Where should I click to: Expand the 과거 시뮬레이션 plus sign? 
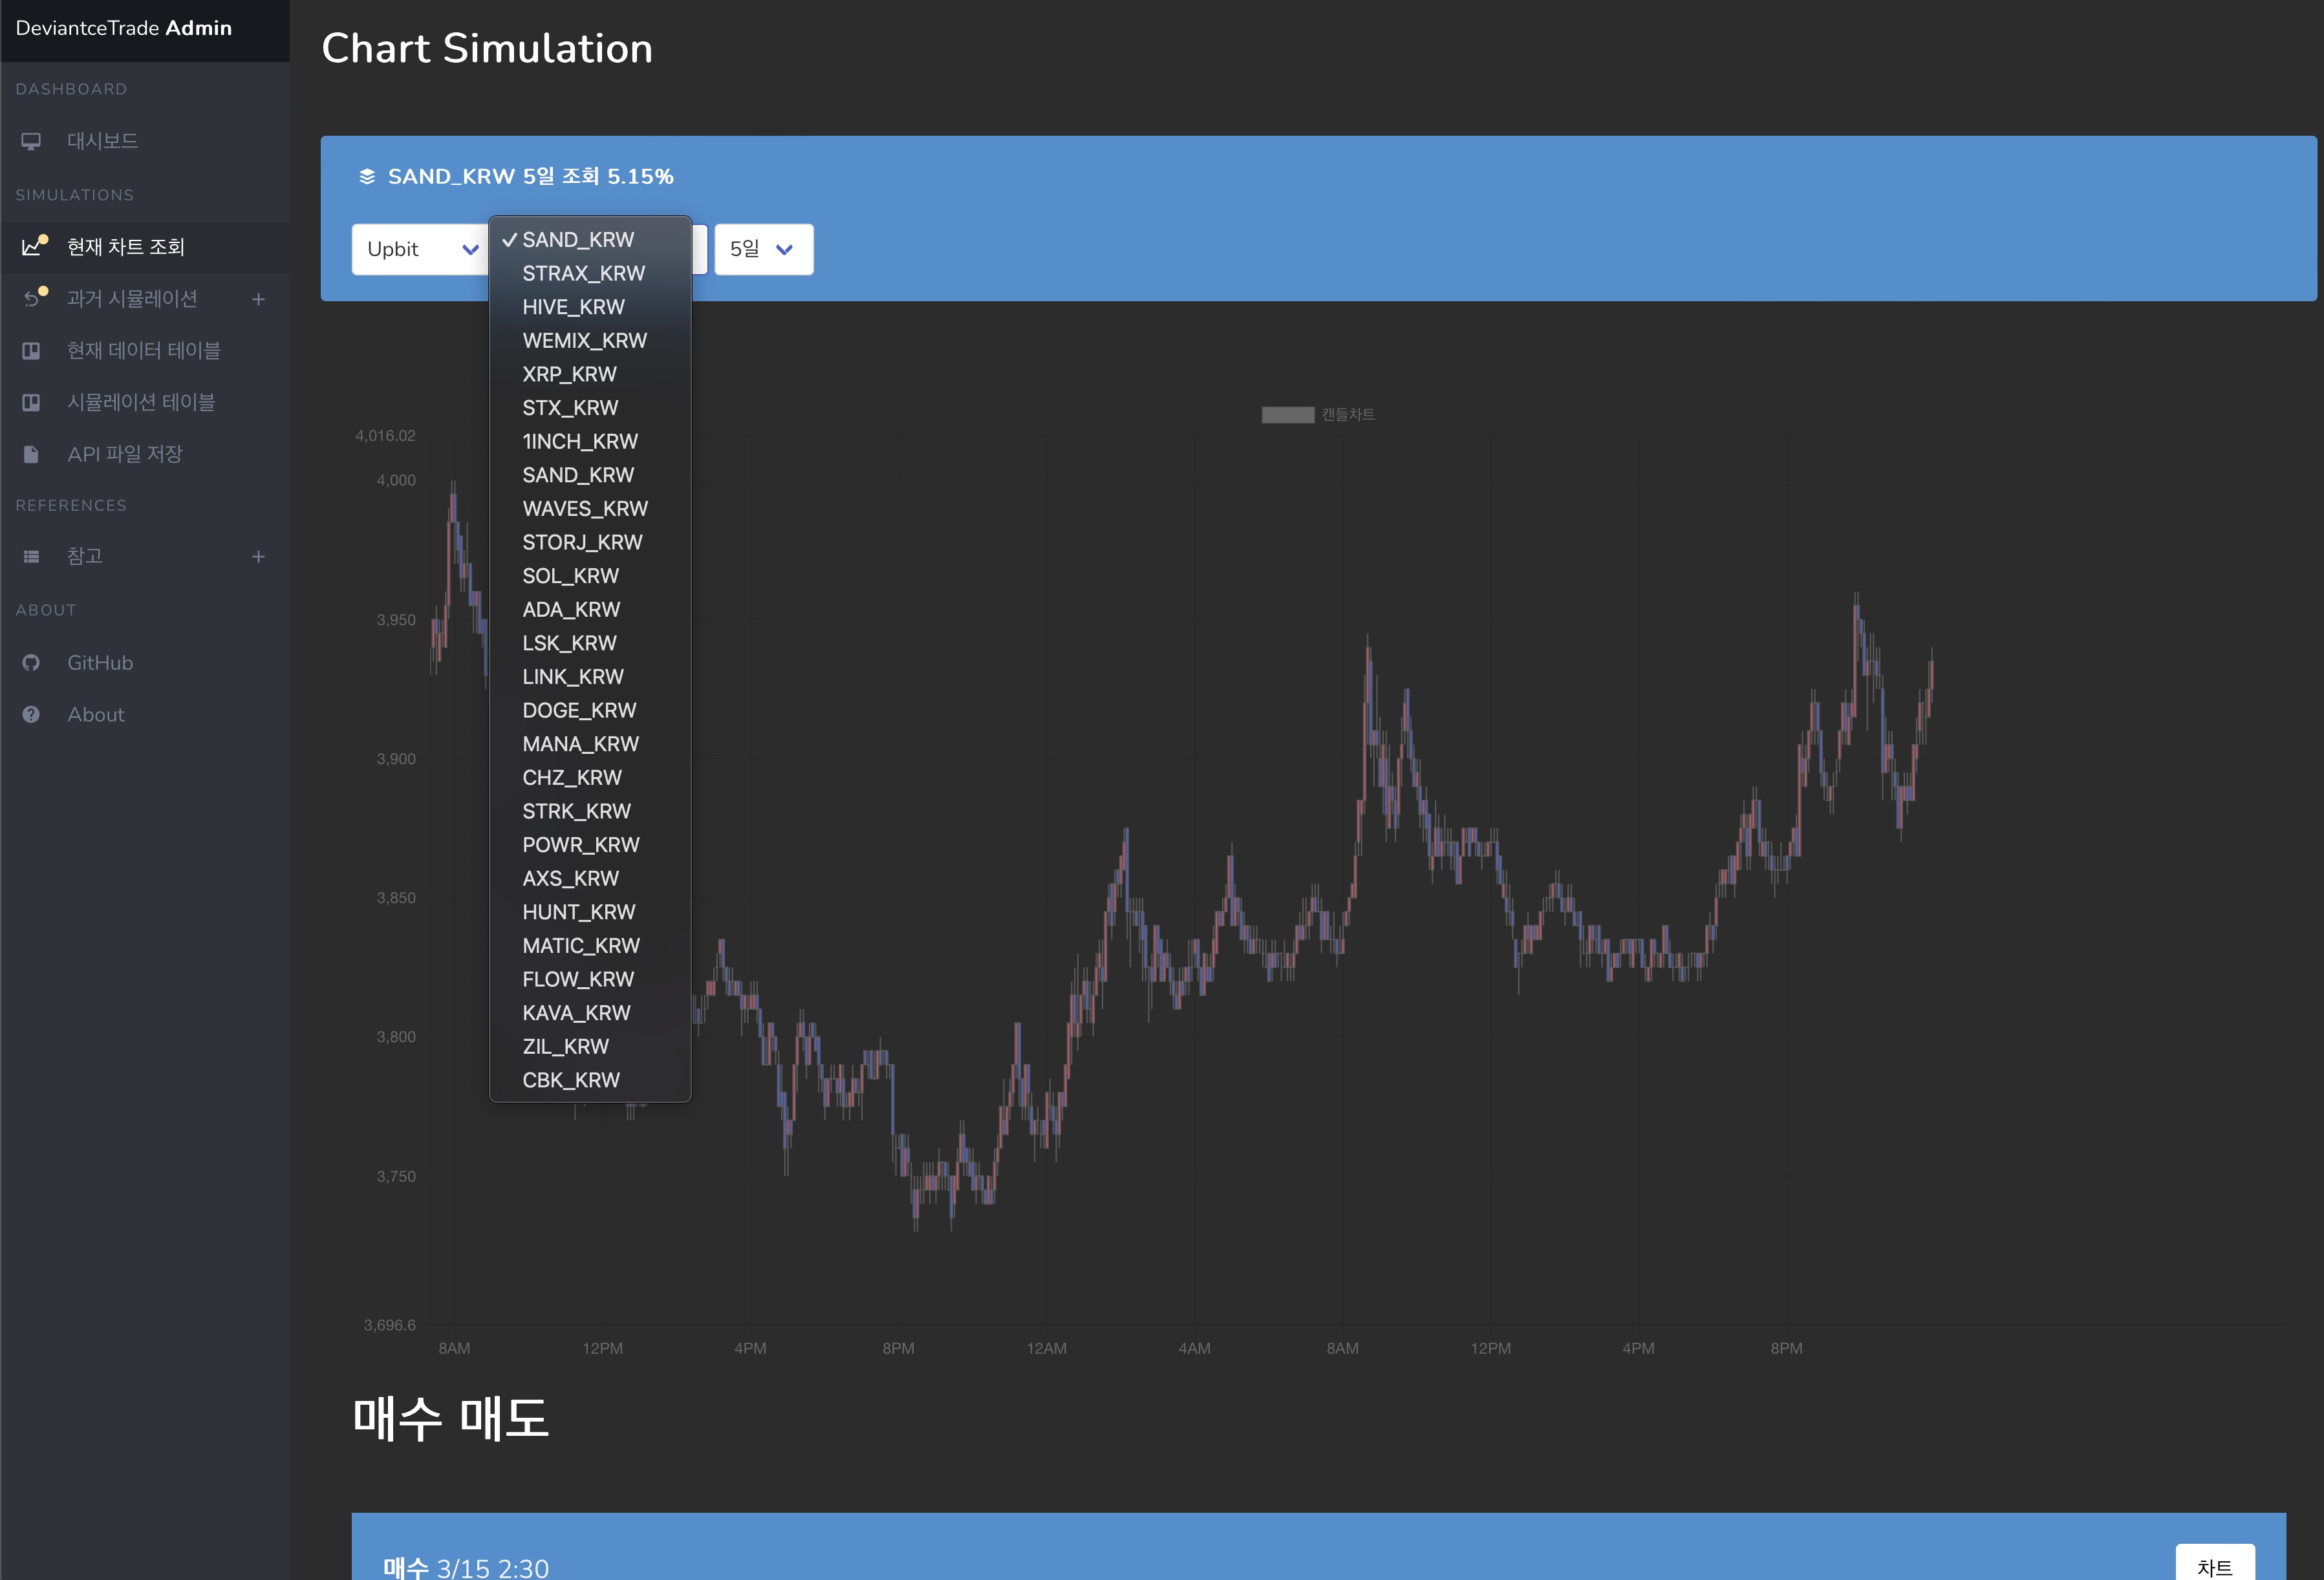point(258,299)
